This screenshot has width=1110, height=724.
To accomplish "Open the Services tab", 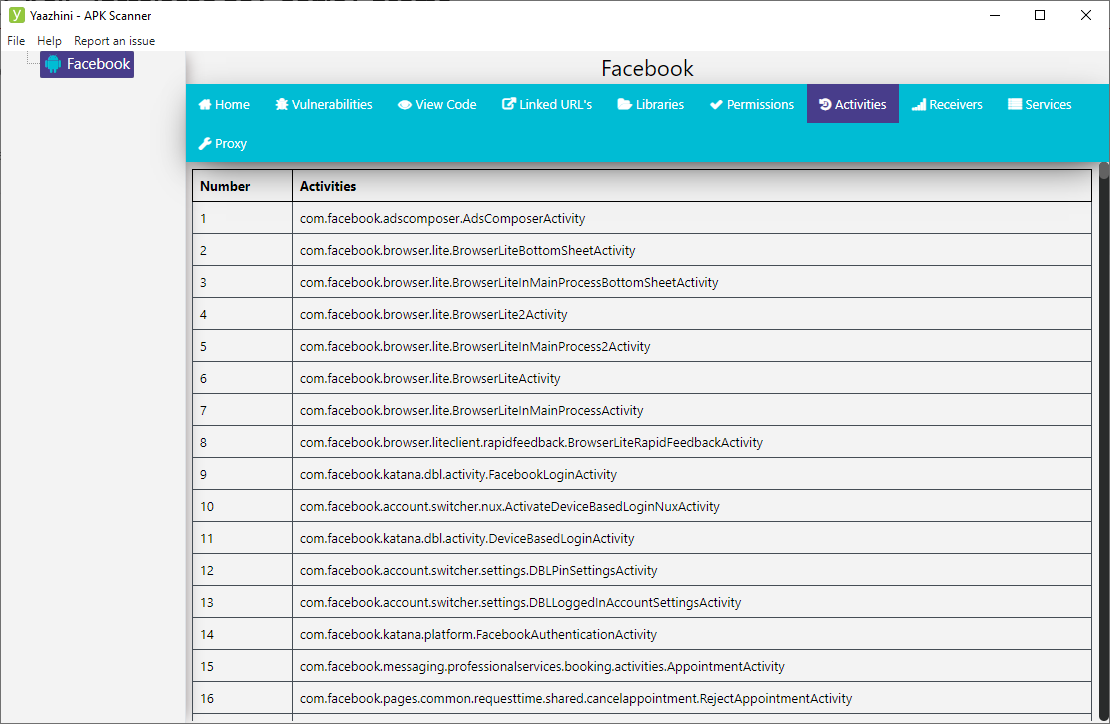I will click(1040, 104).
